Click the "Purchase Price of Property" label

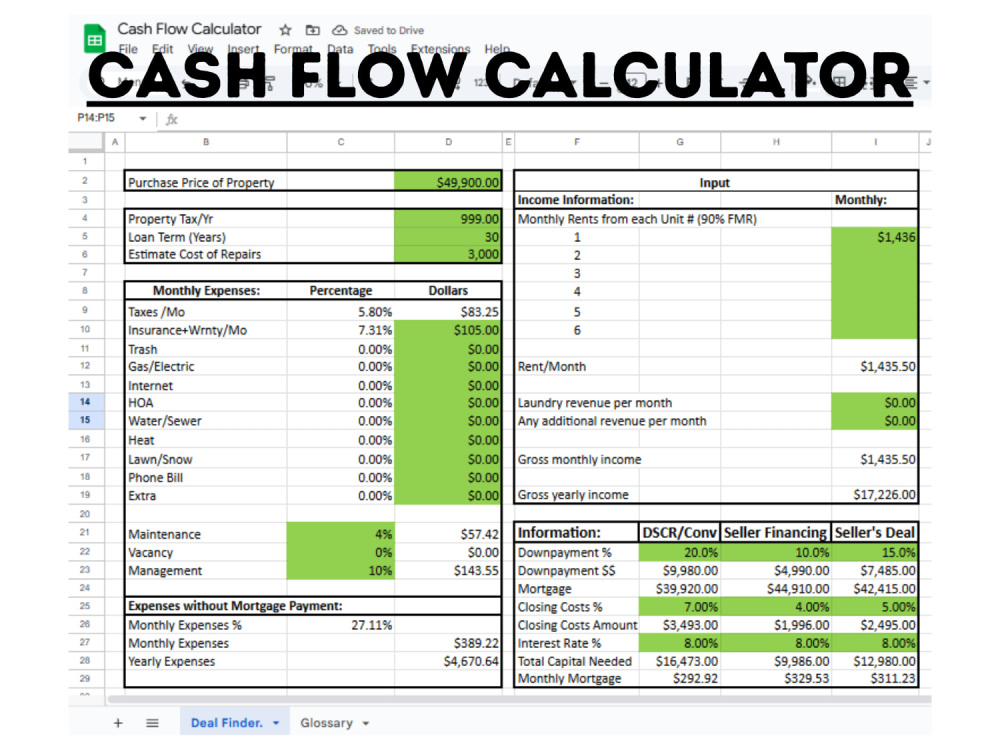point(201,182)
